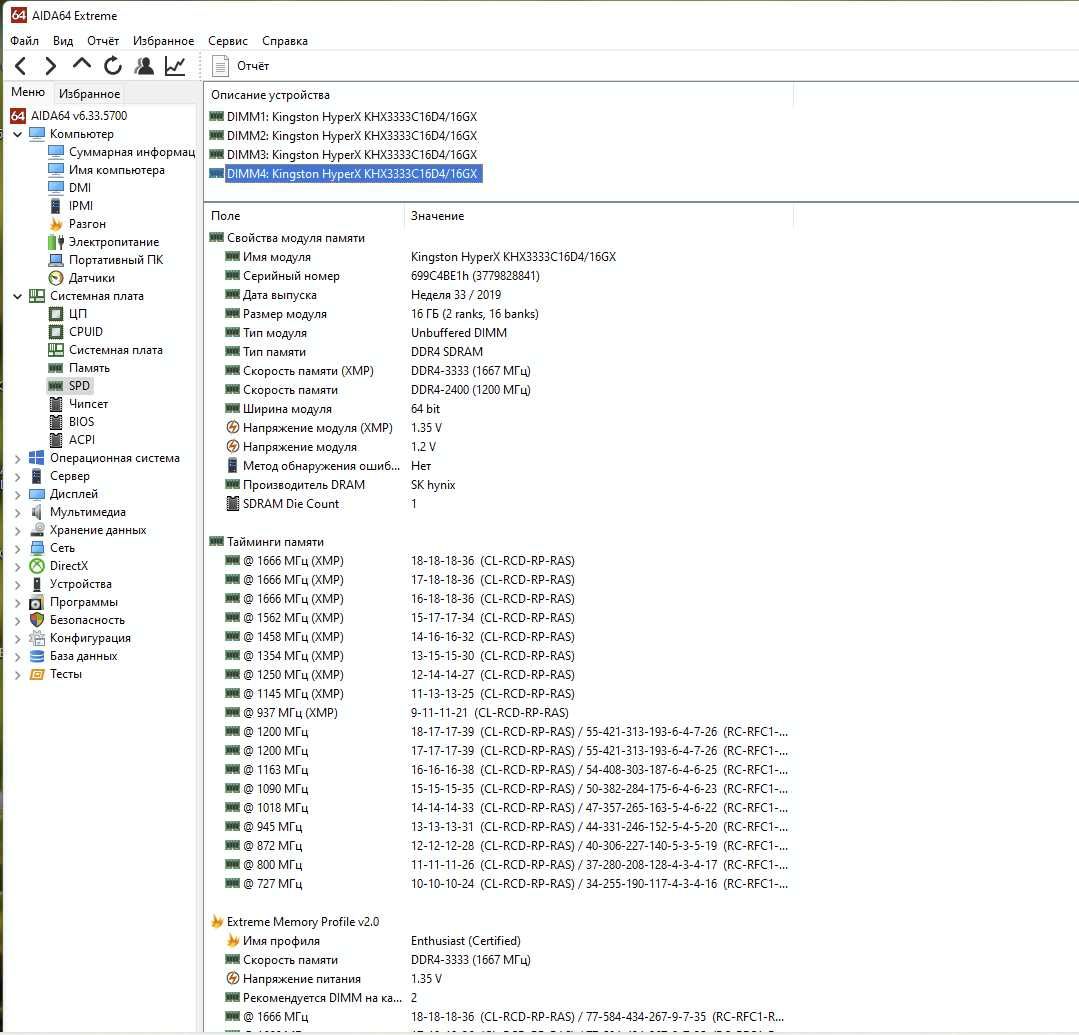Open the Файл menu
1079x1035 pixels.
(24, 41)
